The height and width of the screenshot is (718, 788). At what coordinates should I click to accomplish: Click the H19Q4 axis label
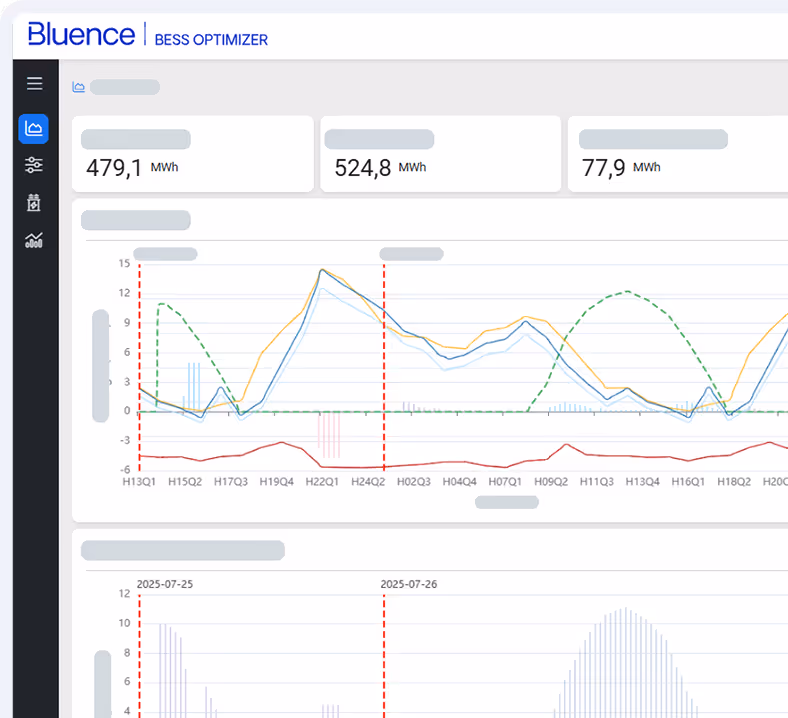[276, 482]
